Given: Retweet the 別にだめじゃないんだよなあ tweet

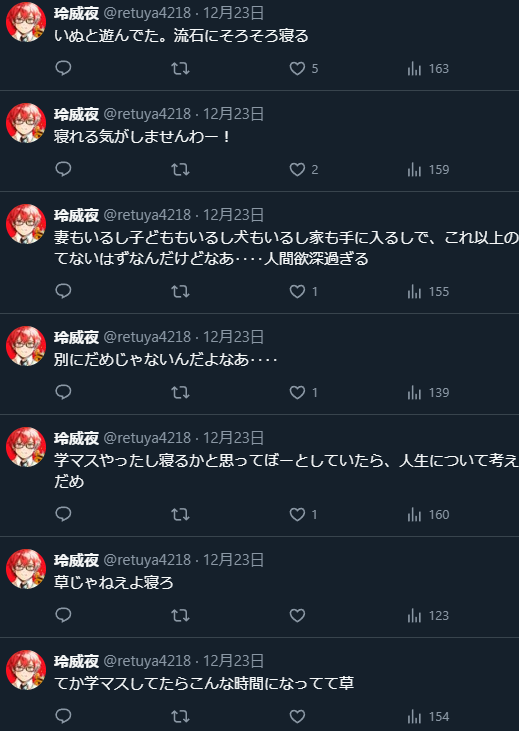Looking at the screenshot, I should click(180, 393).
